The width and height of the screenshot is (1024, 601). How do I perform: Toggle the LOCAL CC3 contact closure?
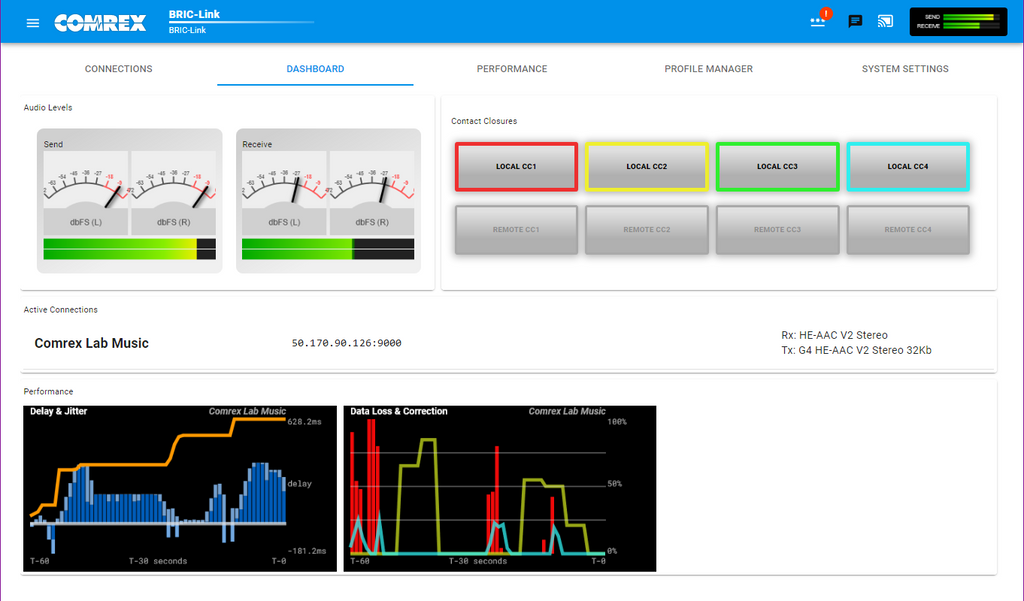tap(777, 167)
